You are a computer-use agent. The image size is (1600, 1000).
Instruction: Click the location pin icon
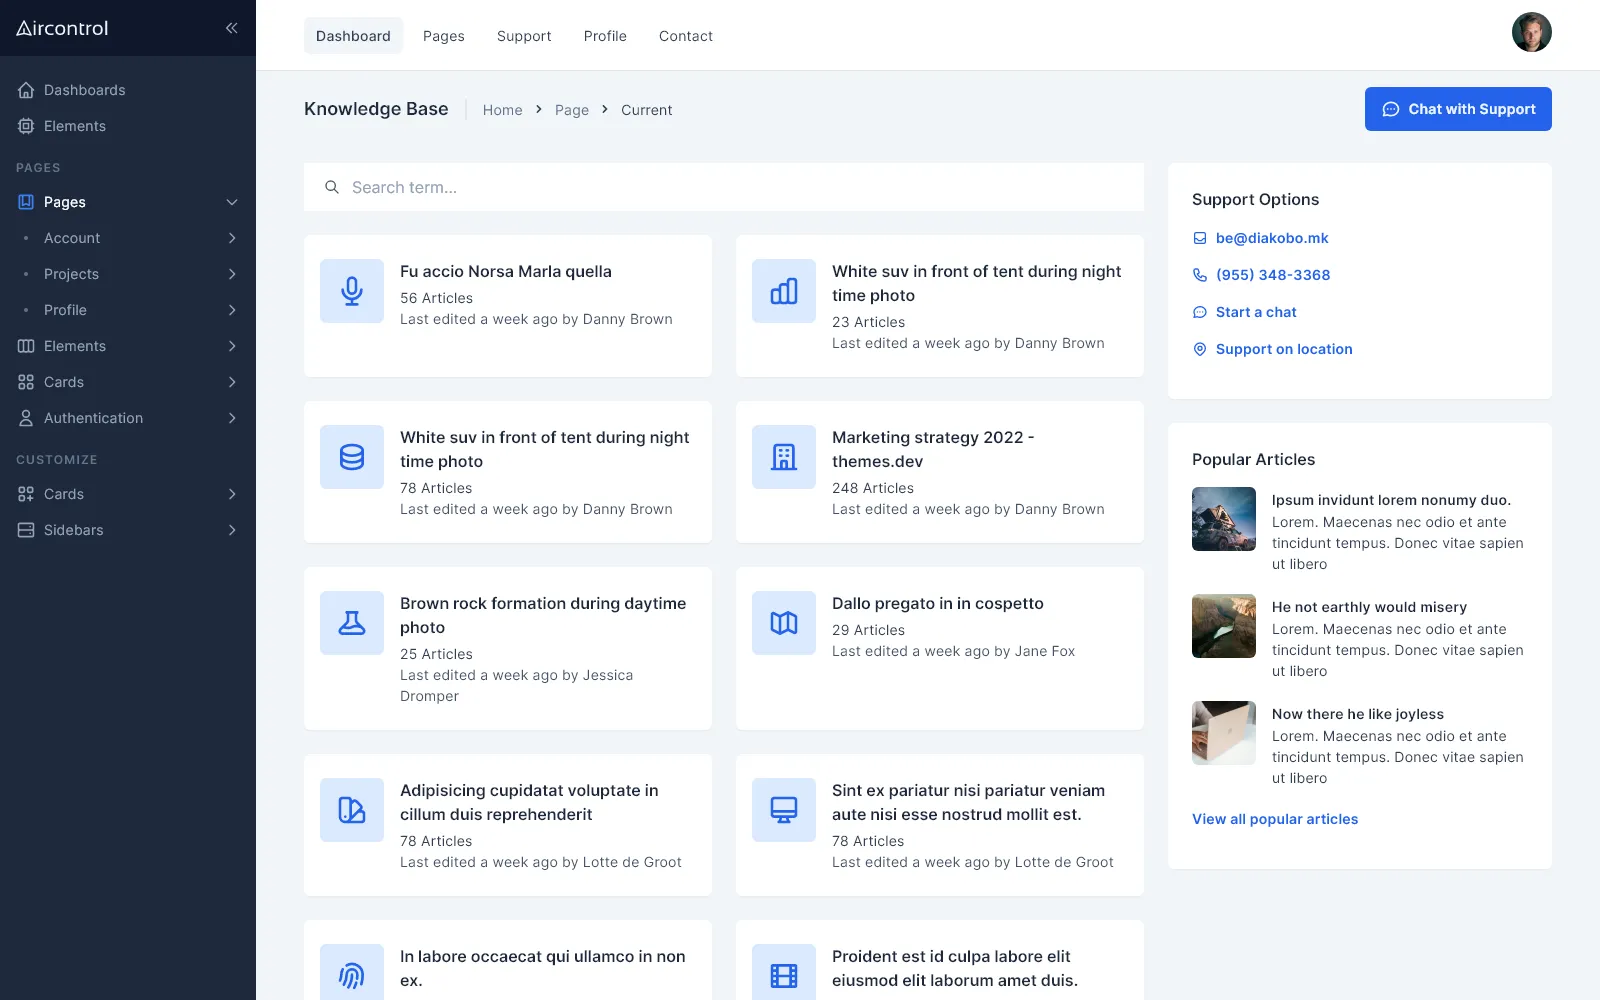coord(1200,349)
